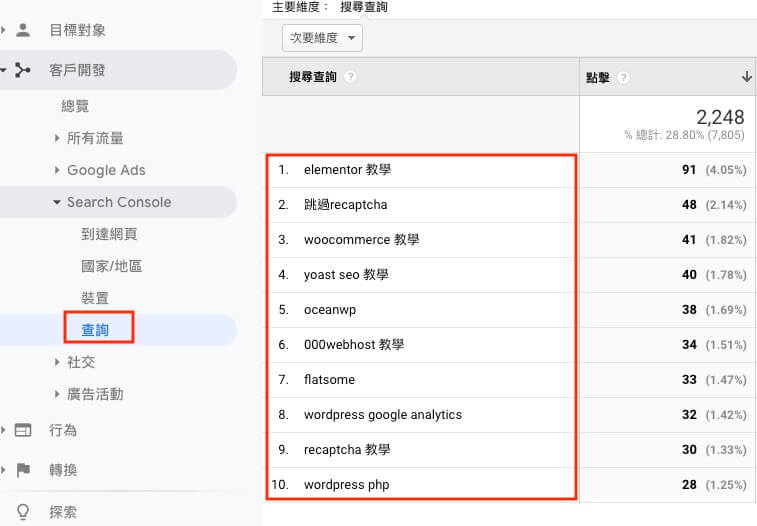Open 行為 in the sidebar
Screen dimensions: 757x526
pyautogui.click(x=63, y=430)
